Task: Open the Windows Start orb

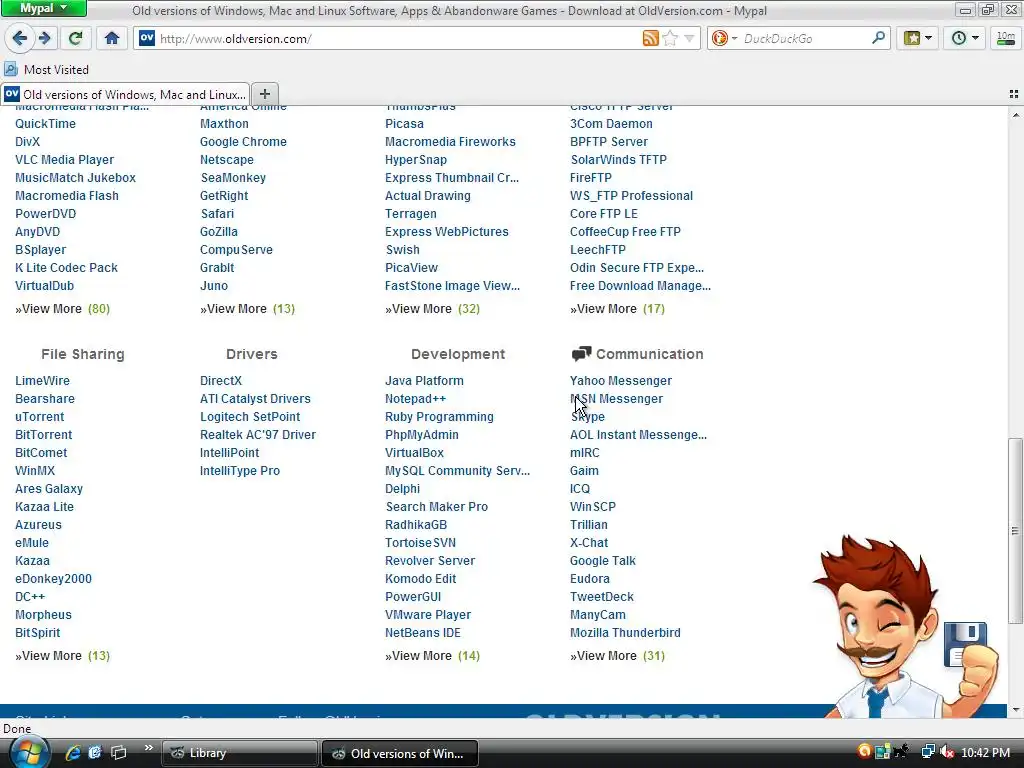Action: click(x=28, y=752)
